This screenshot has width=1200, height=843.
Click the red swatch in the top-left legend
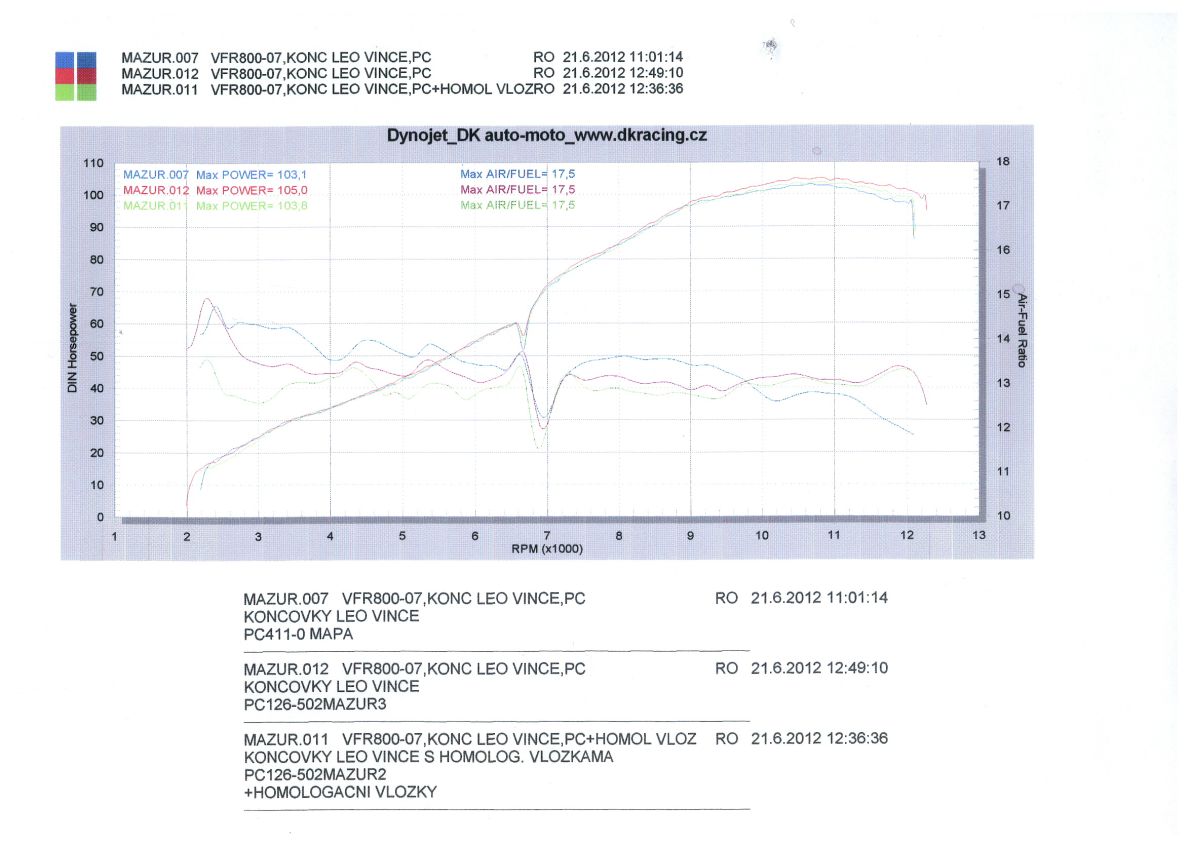pyautogui.click(x=76, y=75)
